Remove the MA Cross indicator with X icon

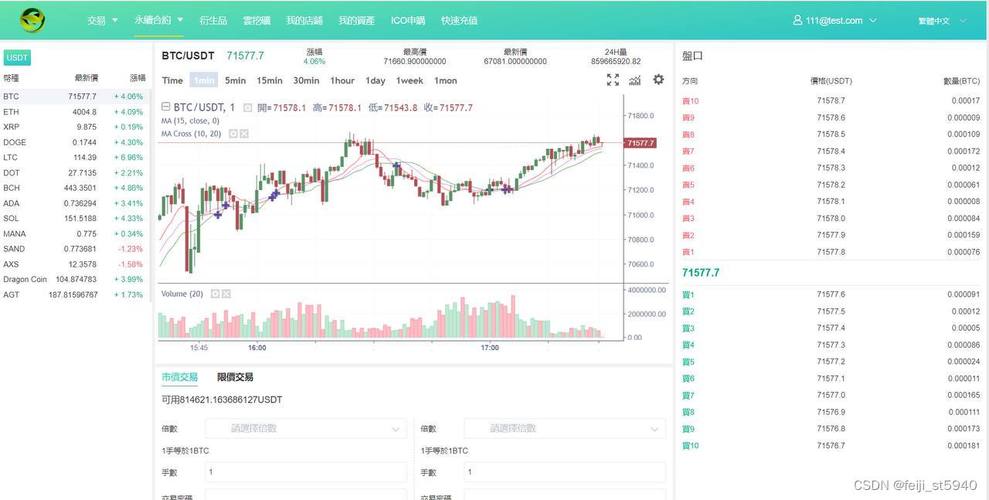click(x=244, y=134)
